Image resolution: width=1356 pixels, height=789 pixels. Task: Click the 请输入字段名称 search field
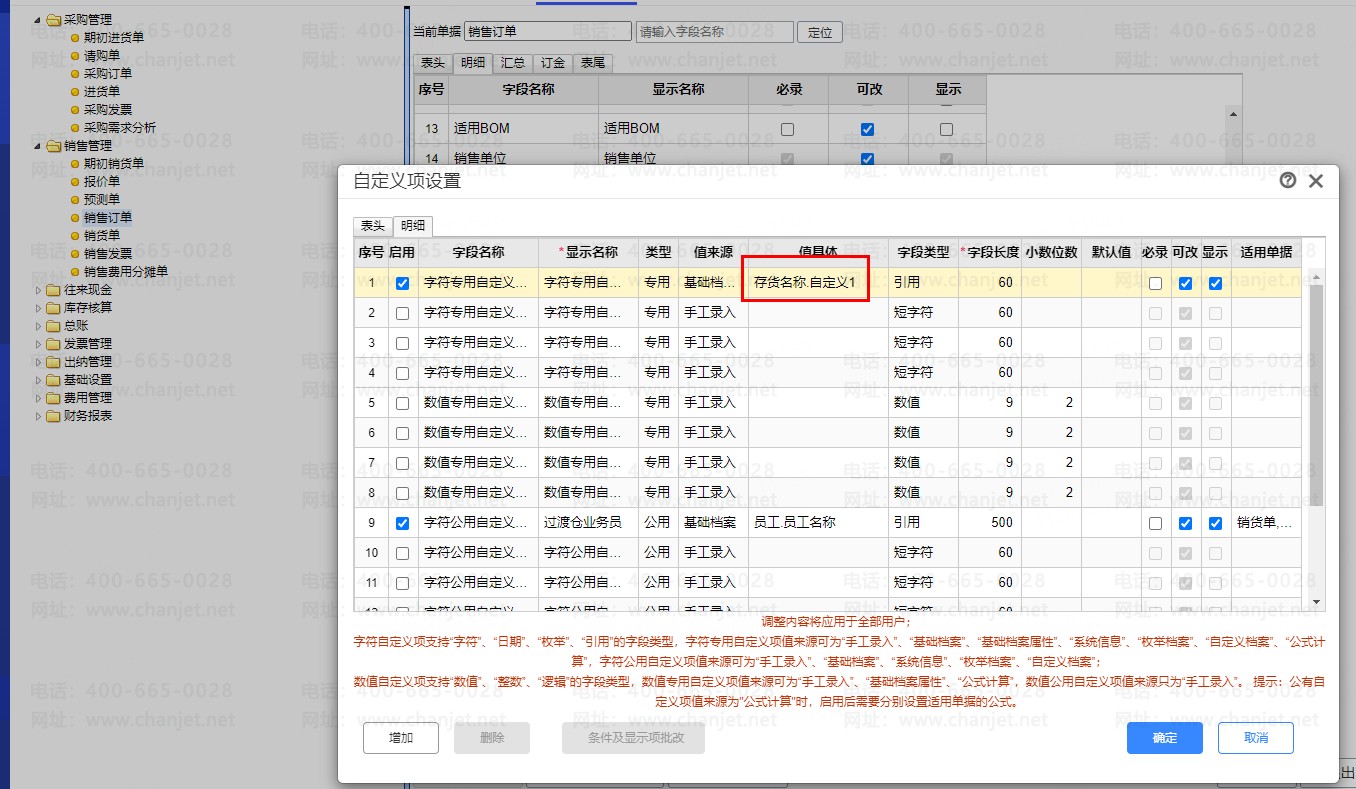(714, 32)
